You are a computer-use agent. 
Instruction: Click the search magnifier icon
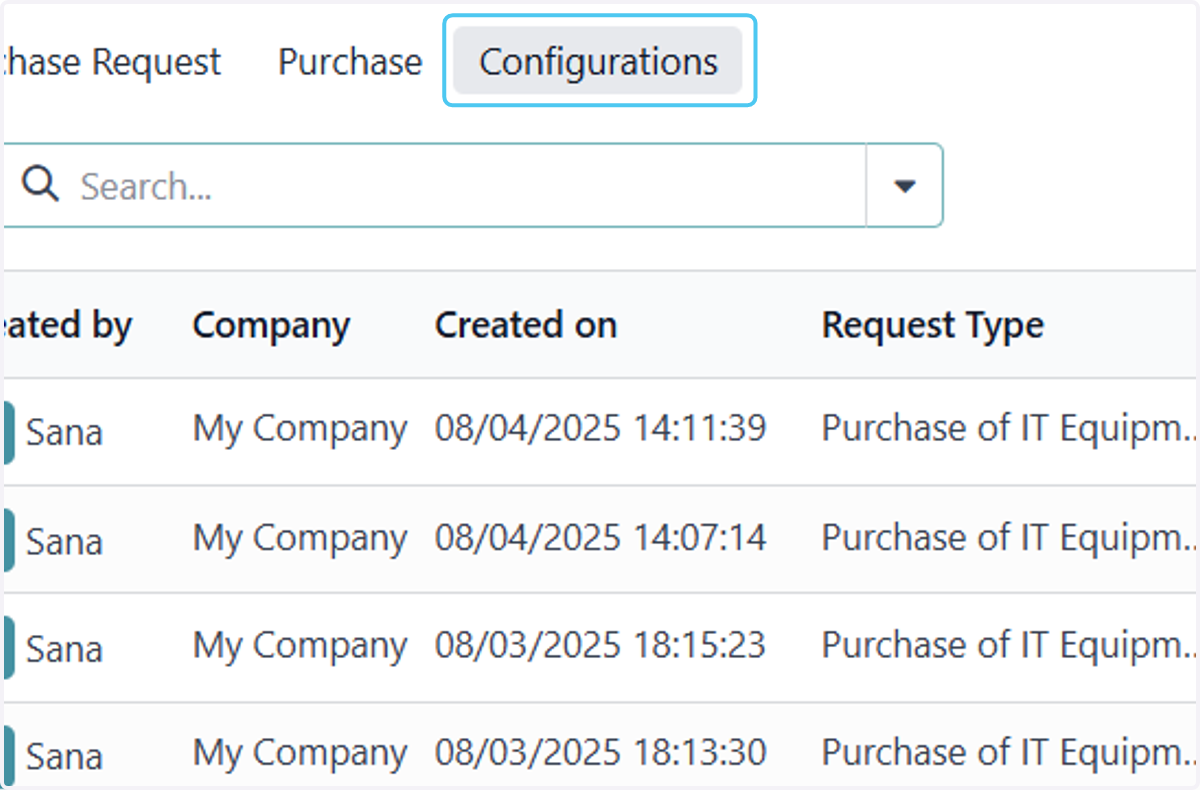point(40,185)
